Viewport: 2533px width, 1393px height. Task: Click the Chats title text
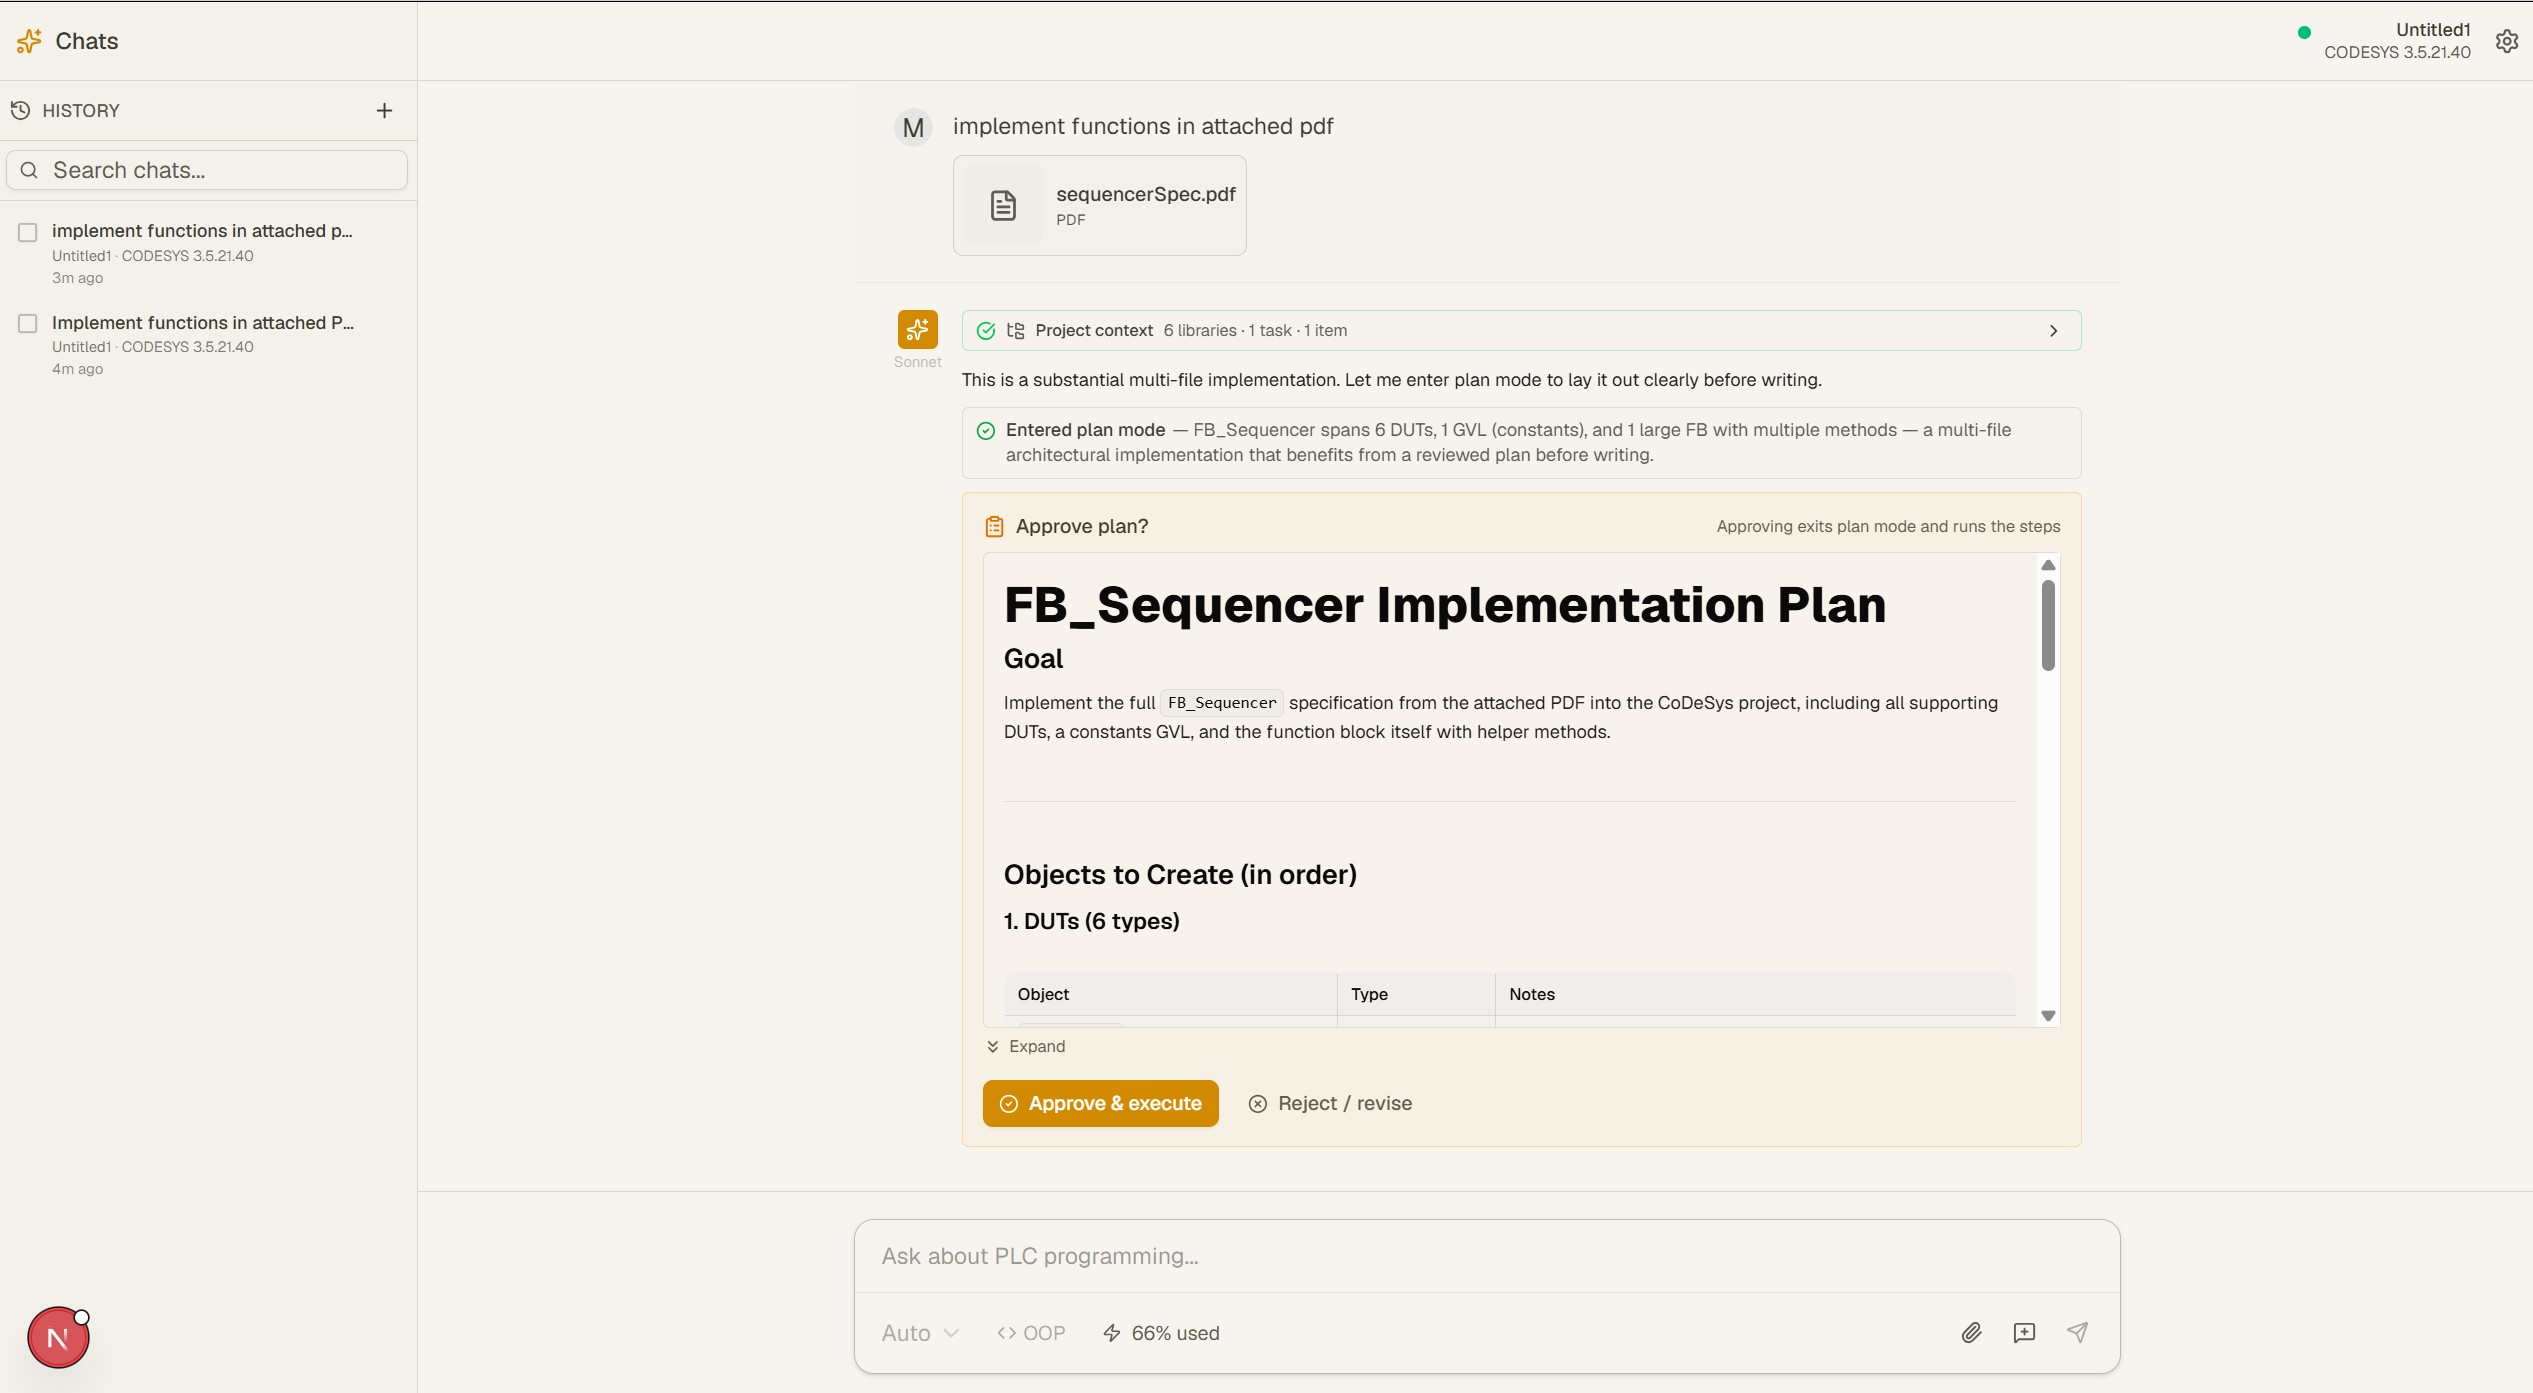86,41
